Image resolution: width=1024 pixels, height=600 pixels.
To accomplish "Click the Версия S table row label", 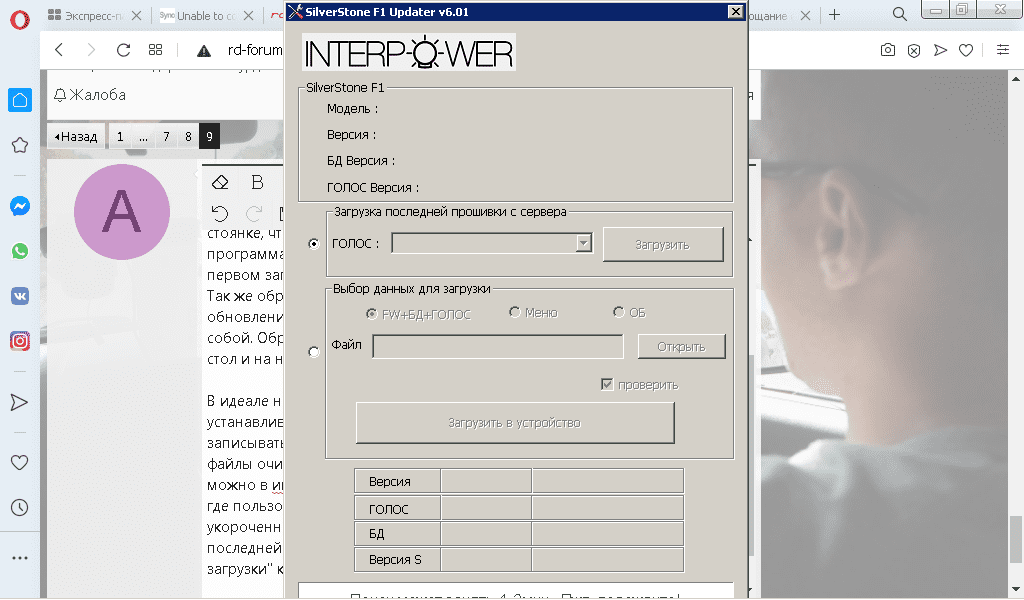I will [x=397, y=560].
